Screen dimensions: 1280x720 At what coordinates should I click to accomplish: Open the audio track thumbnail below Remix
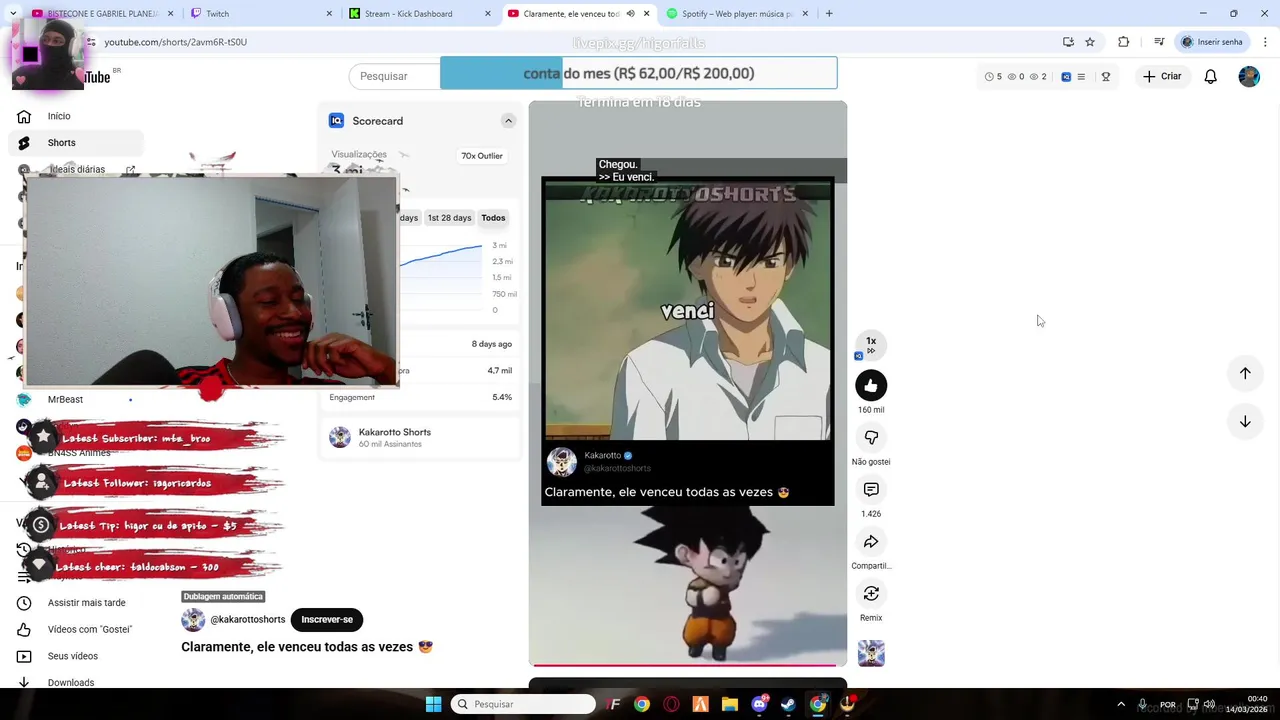tap(871, 653)
